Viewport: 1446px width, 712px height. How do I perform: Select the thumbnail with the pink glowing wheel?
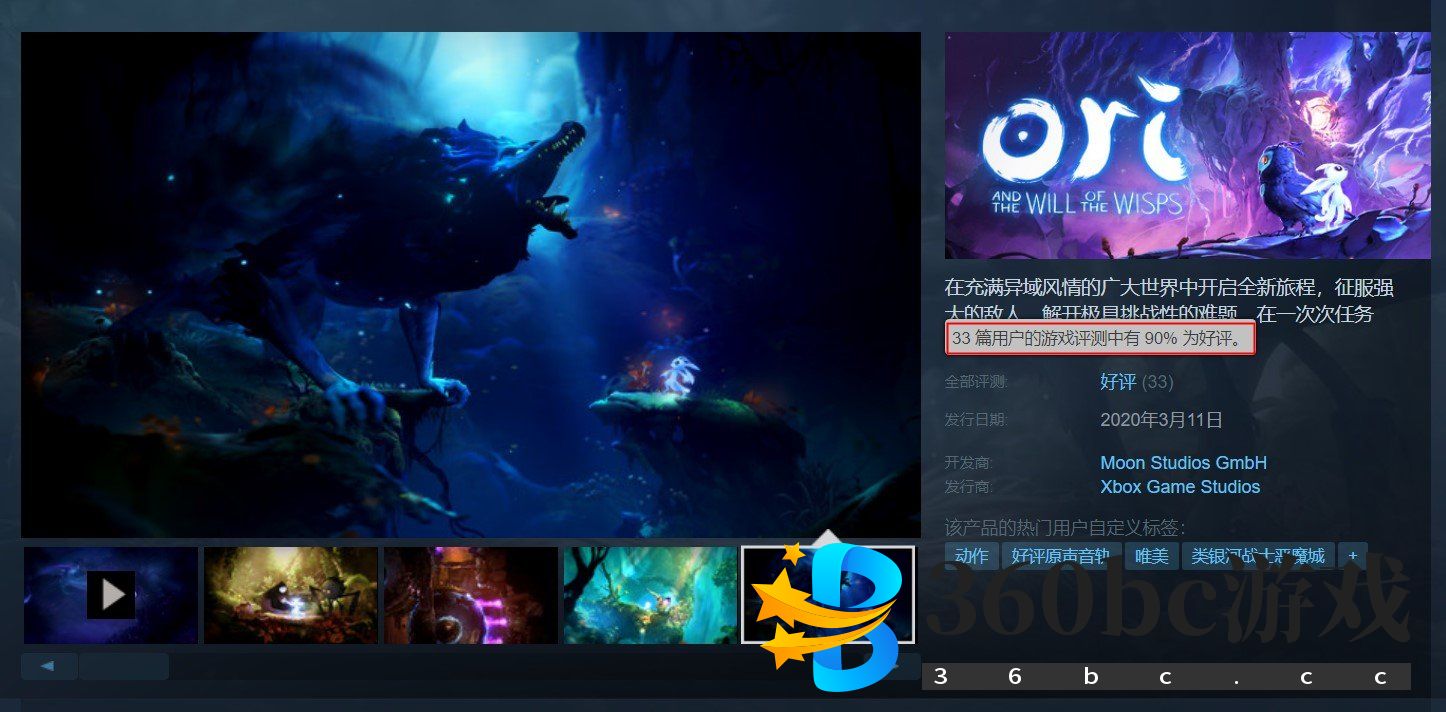(470, 594)
